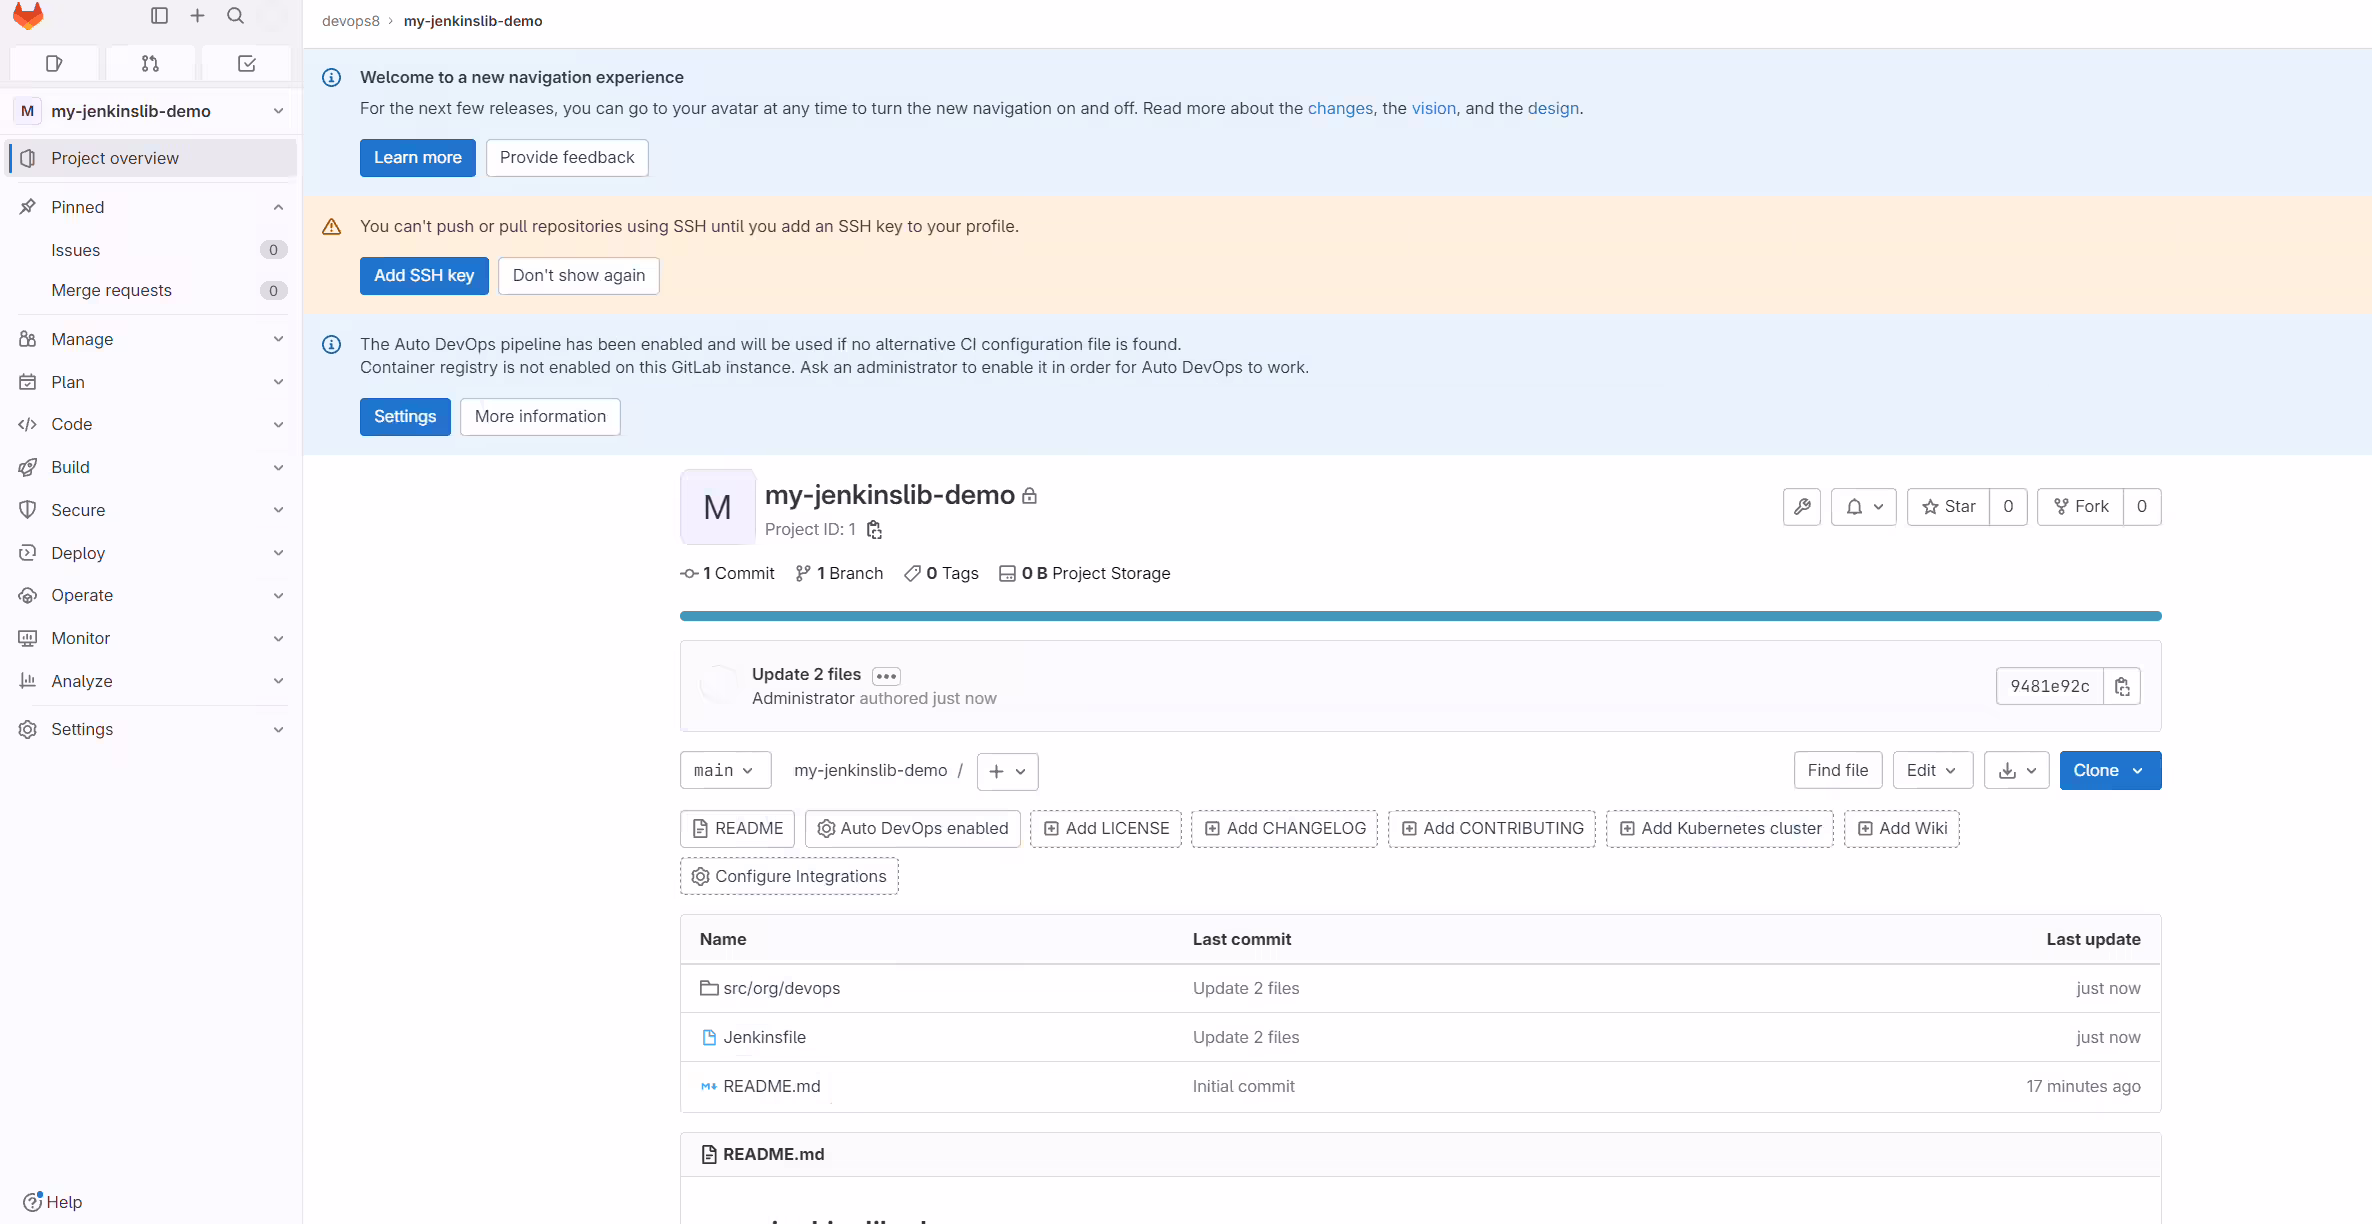Viewport: 2372px width, 1224px height.
Task: Expand the Build menu
Action: [x=151, y=467]
